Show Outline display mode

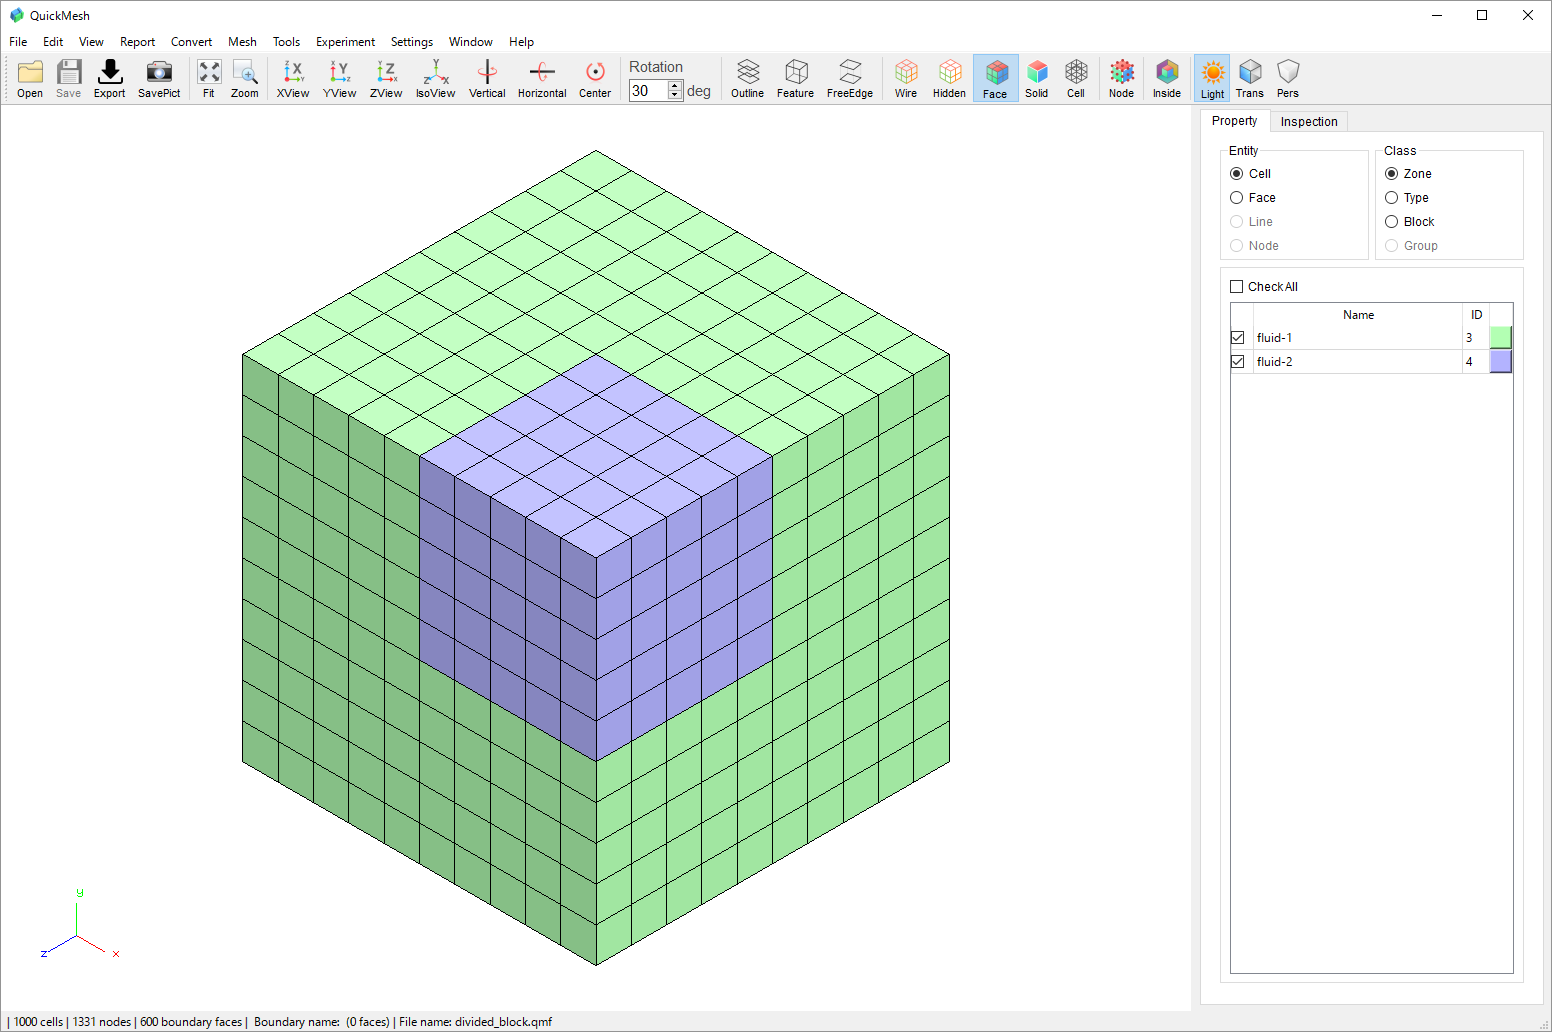pos(748,78)
